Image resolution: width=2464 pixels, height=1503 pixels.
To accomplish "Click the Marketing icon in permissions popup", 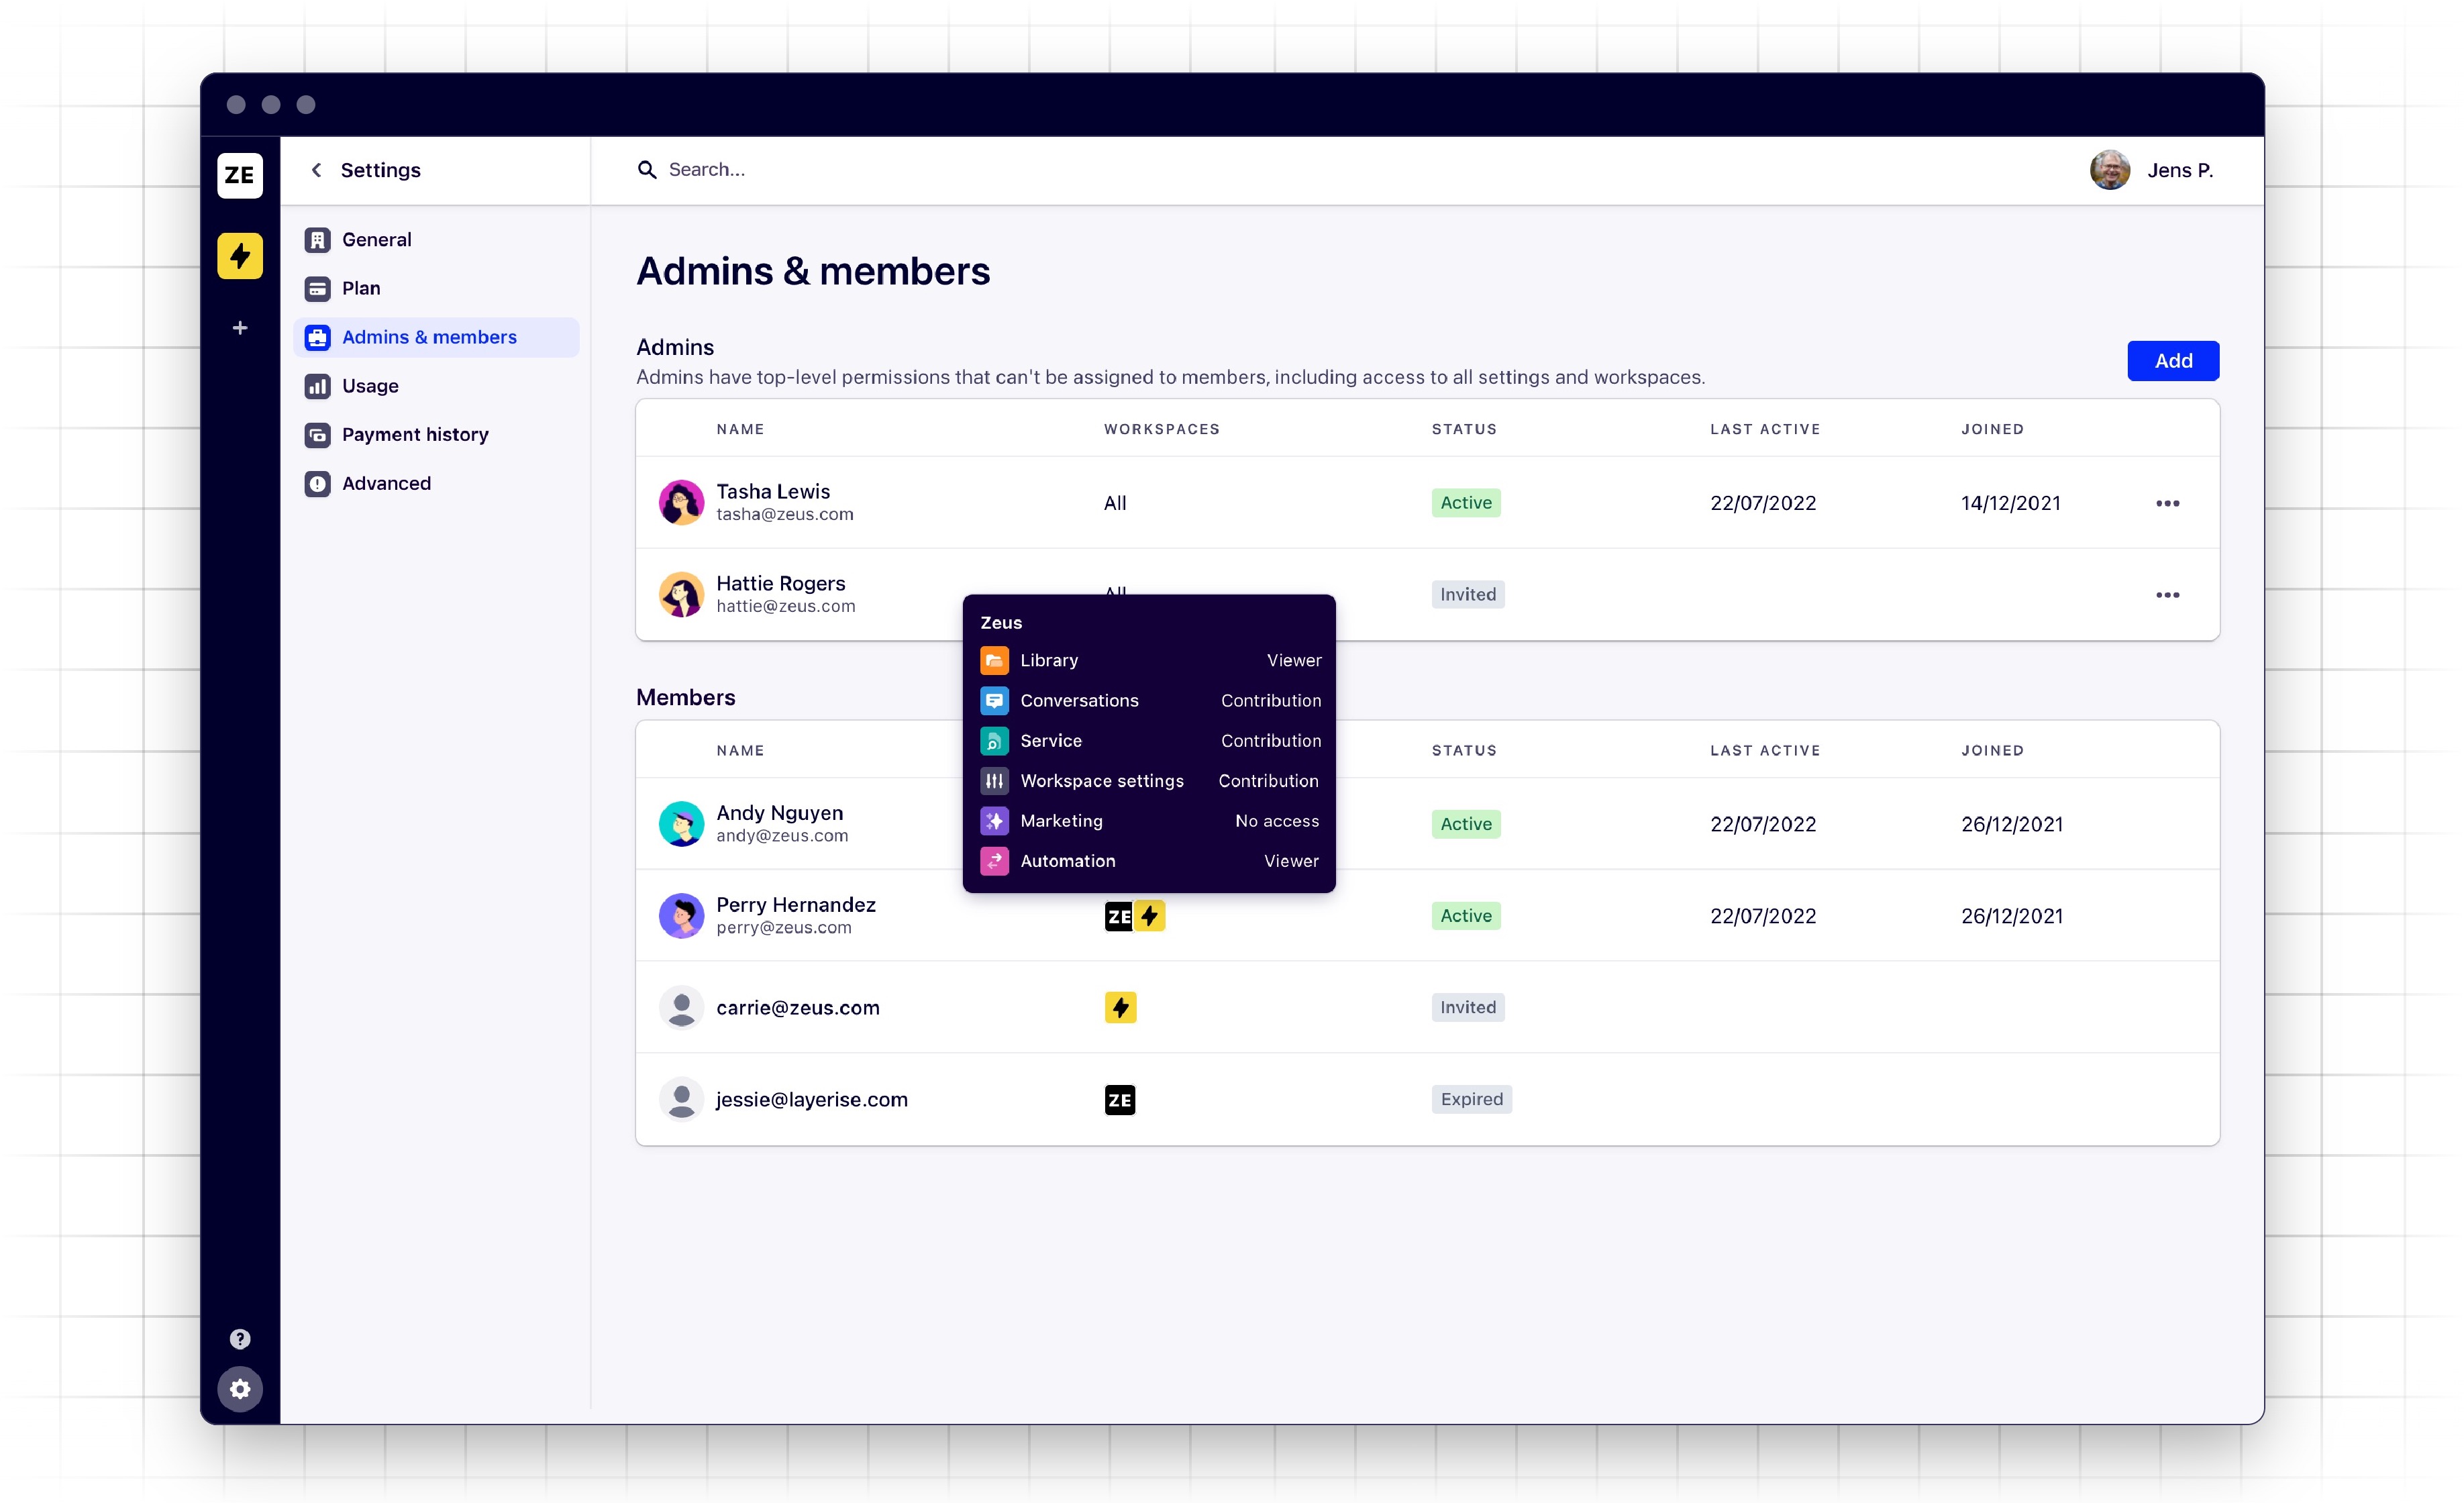I will coord(994,821).
